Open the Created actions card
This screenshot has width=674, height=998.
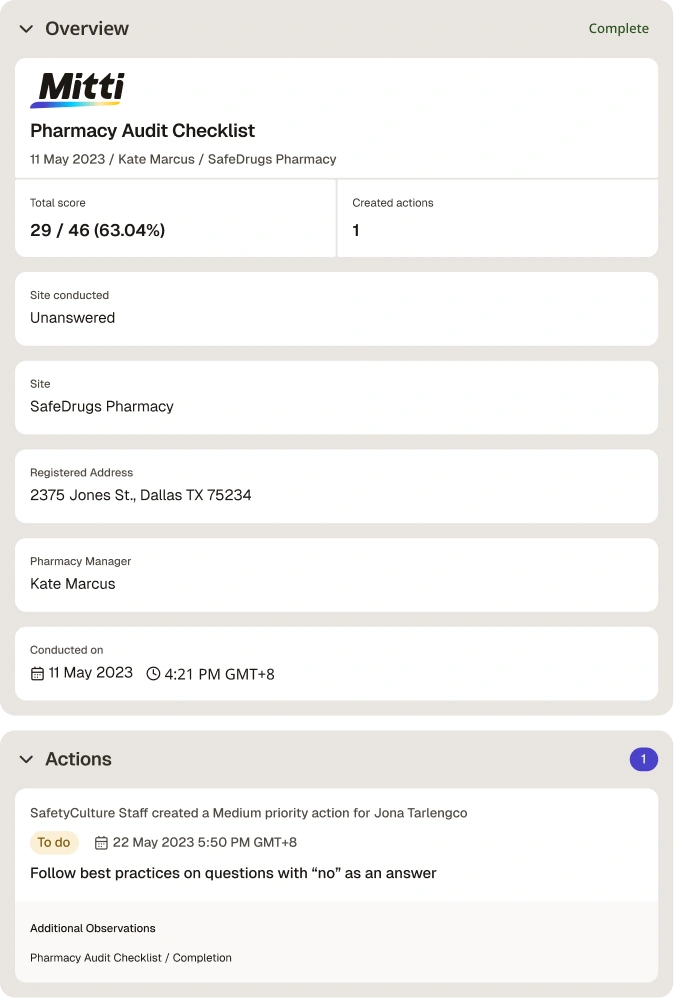click(x=498, y=218)
